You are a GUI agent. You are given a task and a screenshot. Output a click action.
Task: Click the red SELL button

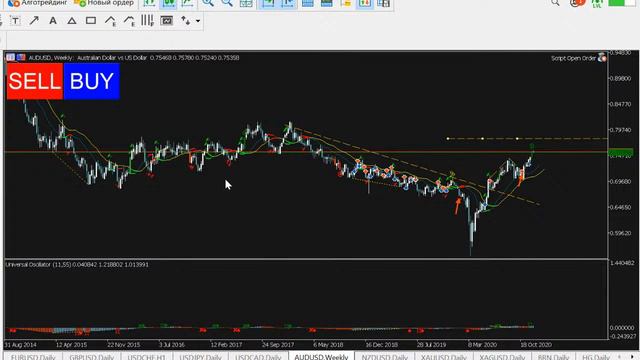click(x=35, y=81)
